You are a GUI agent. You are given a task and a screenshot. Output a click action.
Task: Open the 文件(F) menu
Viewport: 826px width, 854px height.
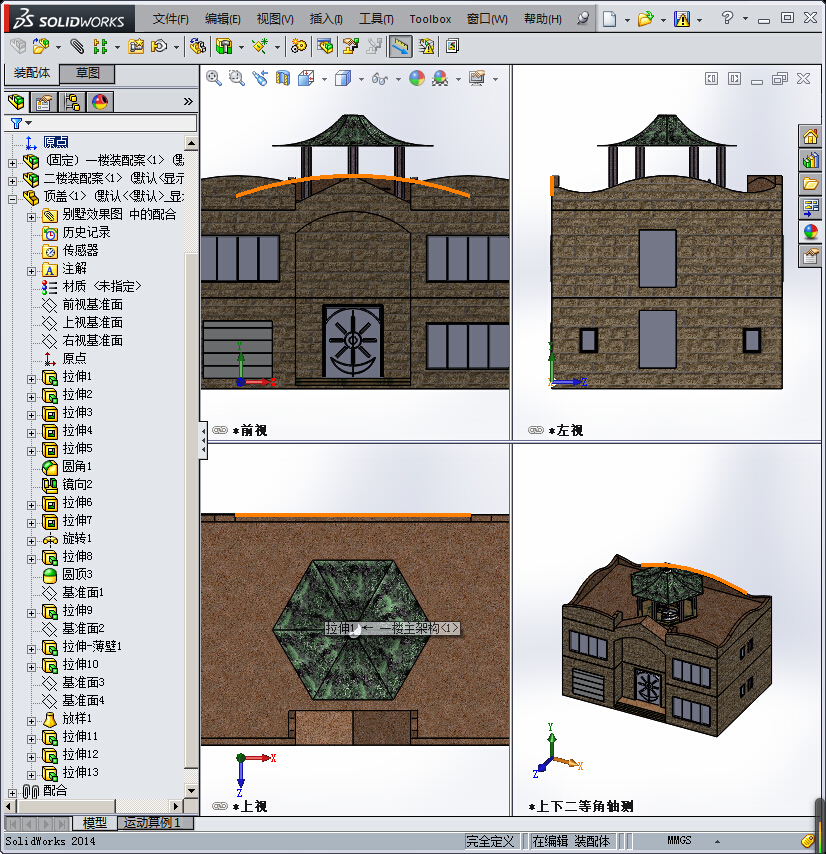point(170,19)
